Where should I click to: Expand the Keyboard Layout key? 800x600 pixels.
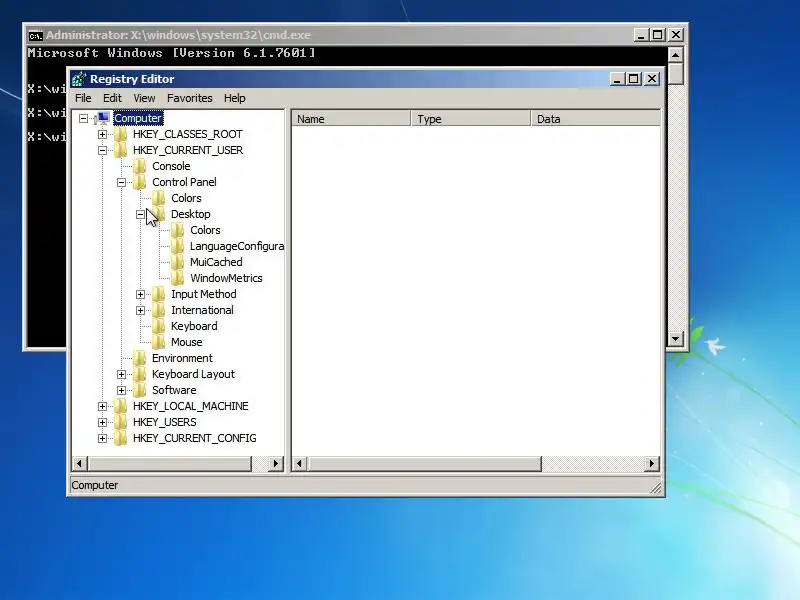[x=121, y=374]
